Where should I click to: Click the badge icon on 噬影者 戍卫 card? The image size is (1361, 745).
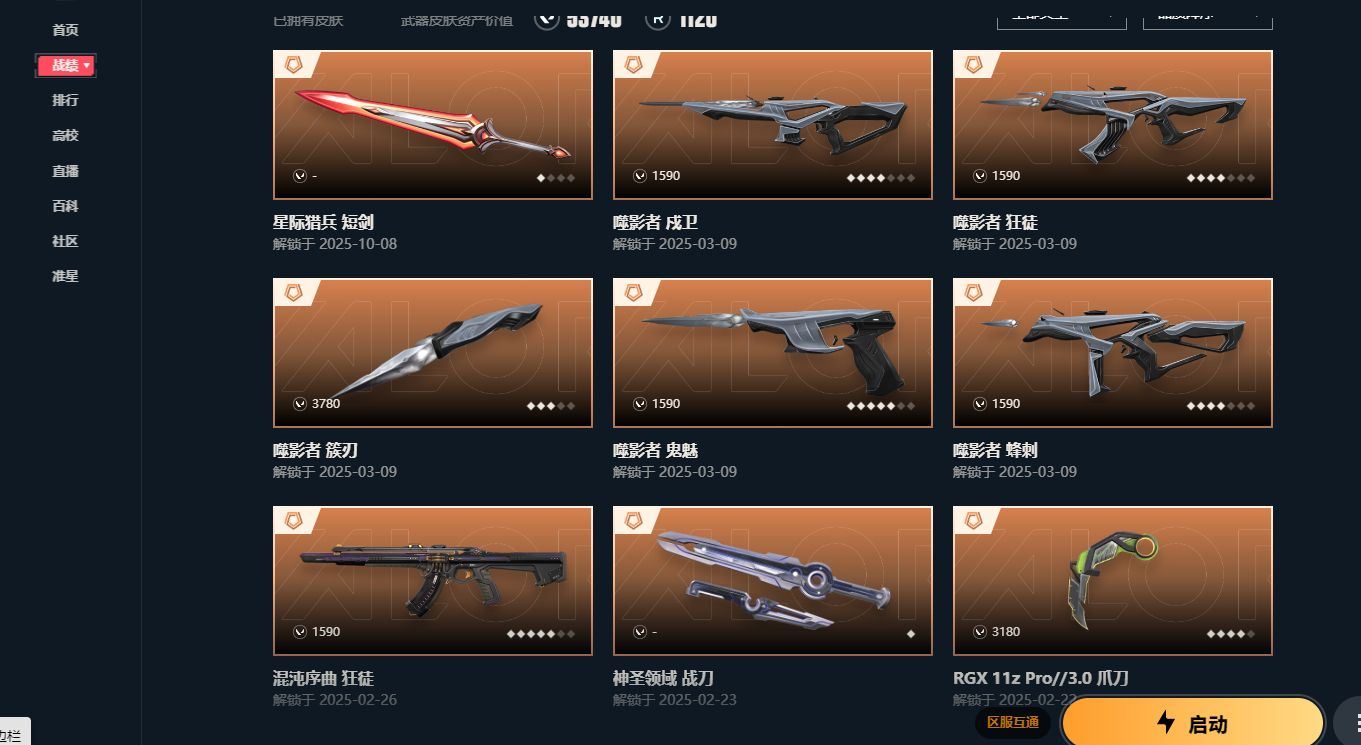tap(632, 64)
